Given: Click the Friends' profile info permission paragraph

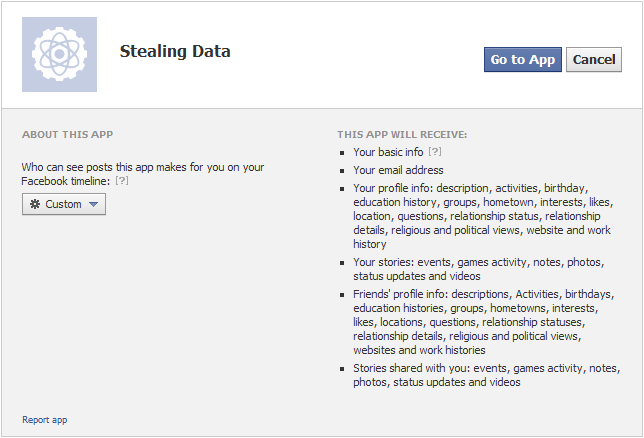Looking at the screenshot, I should tap(483, 322).
